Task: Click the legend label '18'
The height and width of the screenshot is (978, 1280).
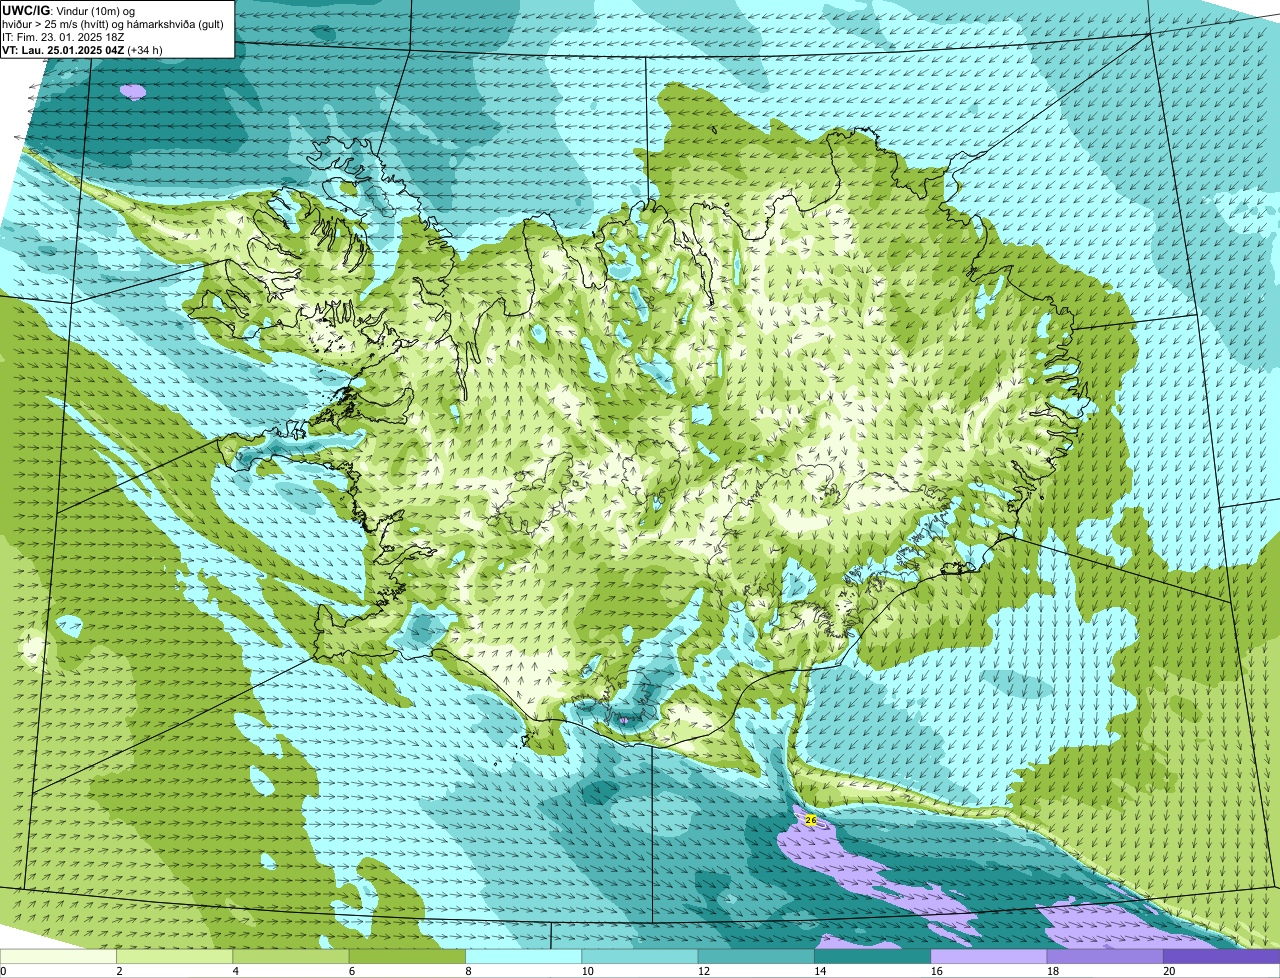Action: [x=1052, y=971]
